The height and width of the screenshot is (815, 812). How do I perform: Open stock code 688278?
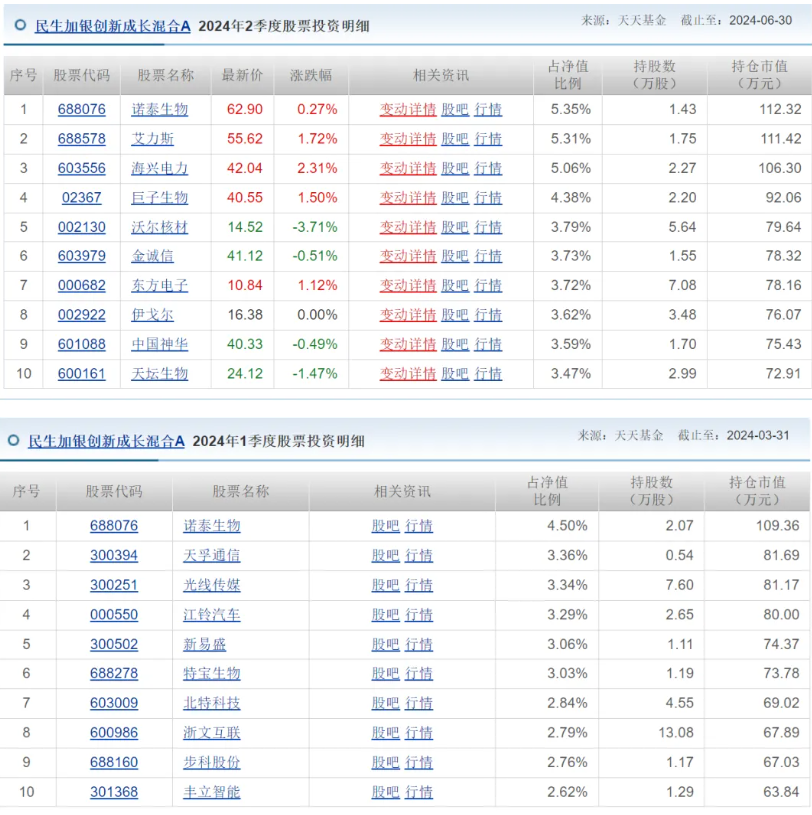(x=114, y=674)
